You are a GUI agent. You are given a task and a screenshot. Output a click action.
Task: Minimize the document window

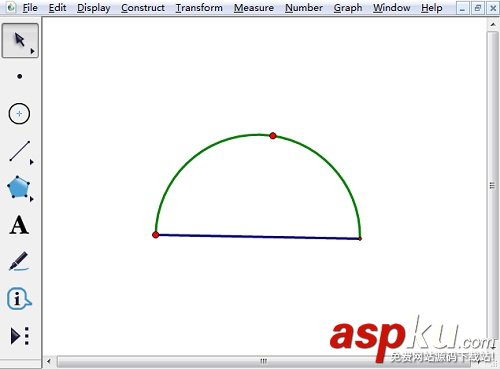point(462,8)
